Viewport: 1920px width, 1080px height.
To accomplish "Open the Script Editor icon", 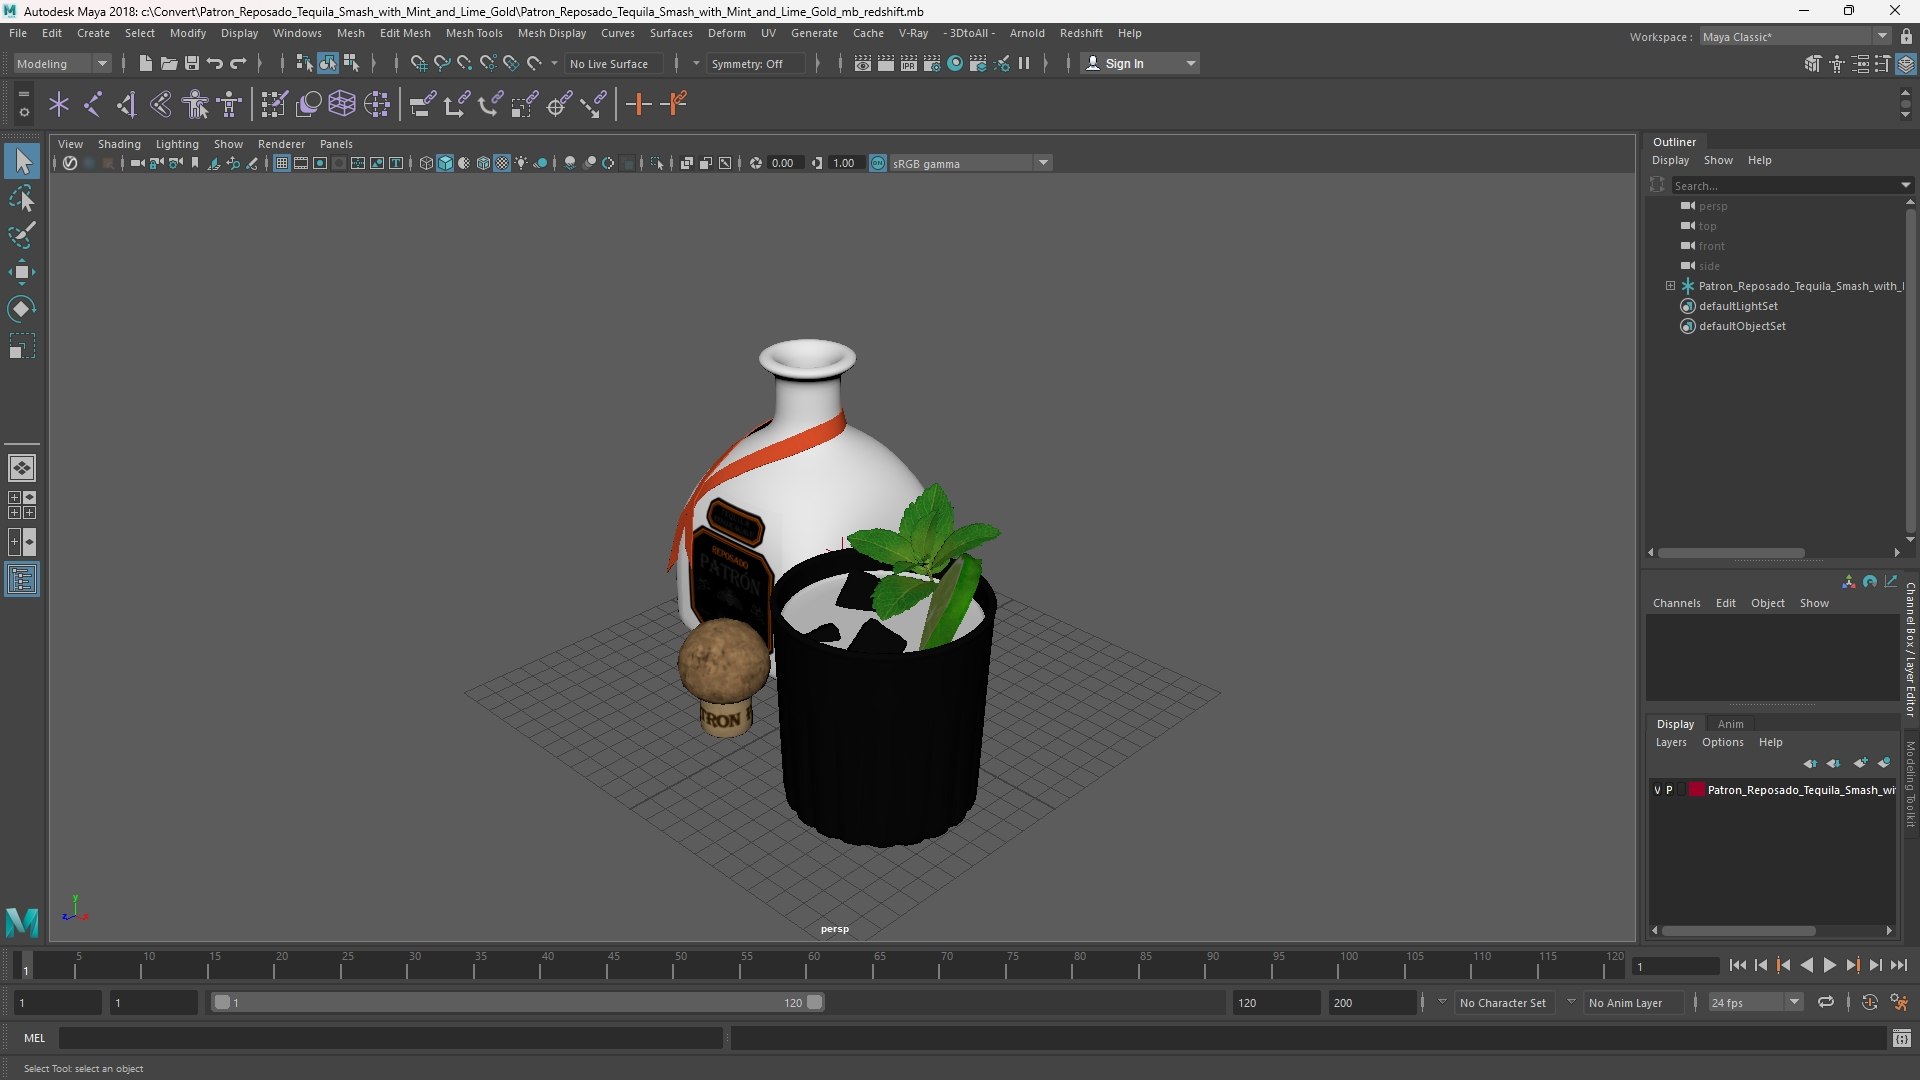I will tap(1901, 1038).
